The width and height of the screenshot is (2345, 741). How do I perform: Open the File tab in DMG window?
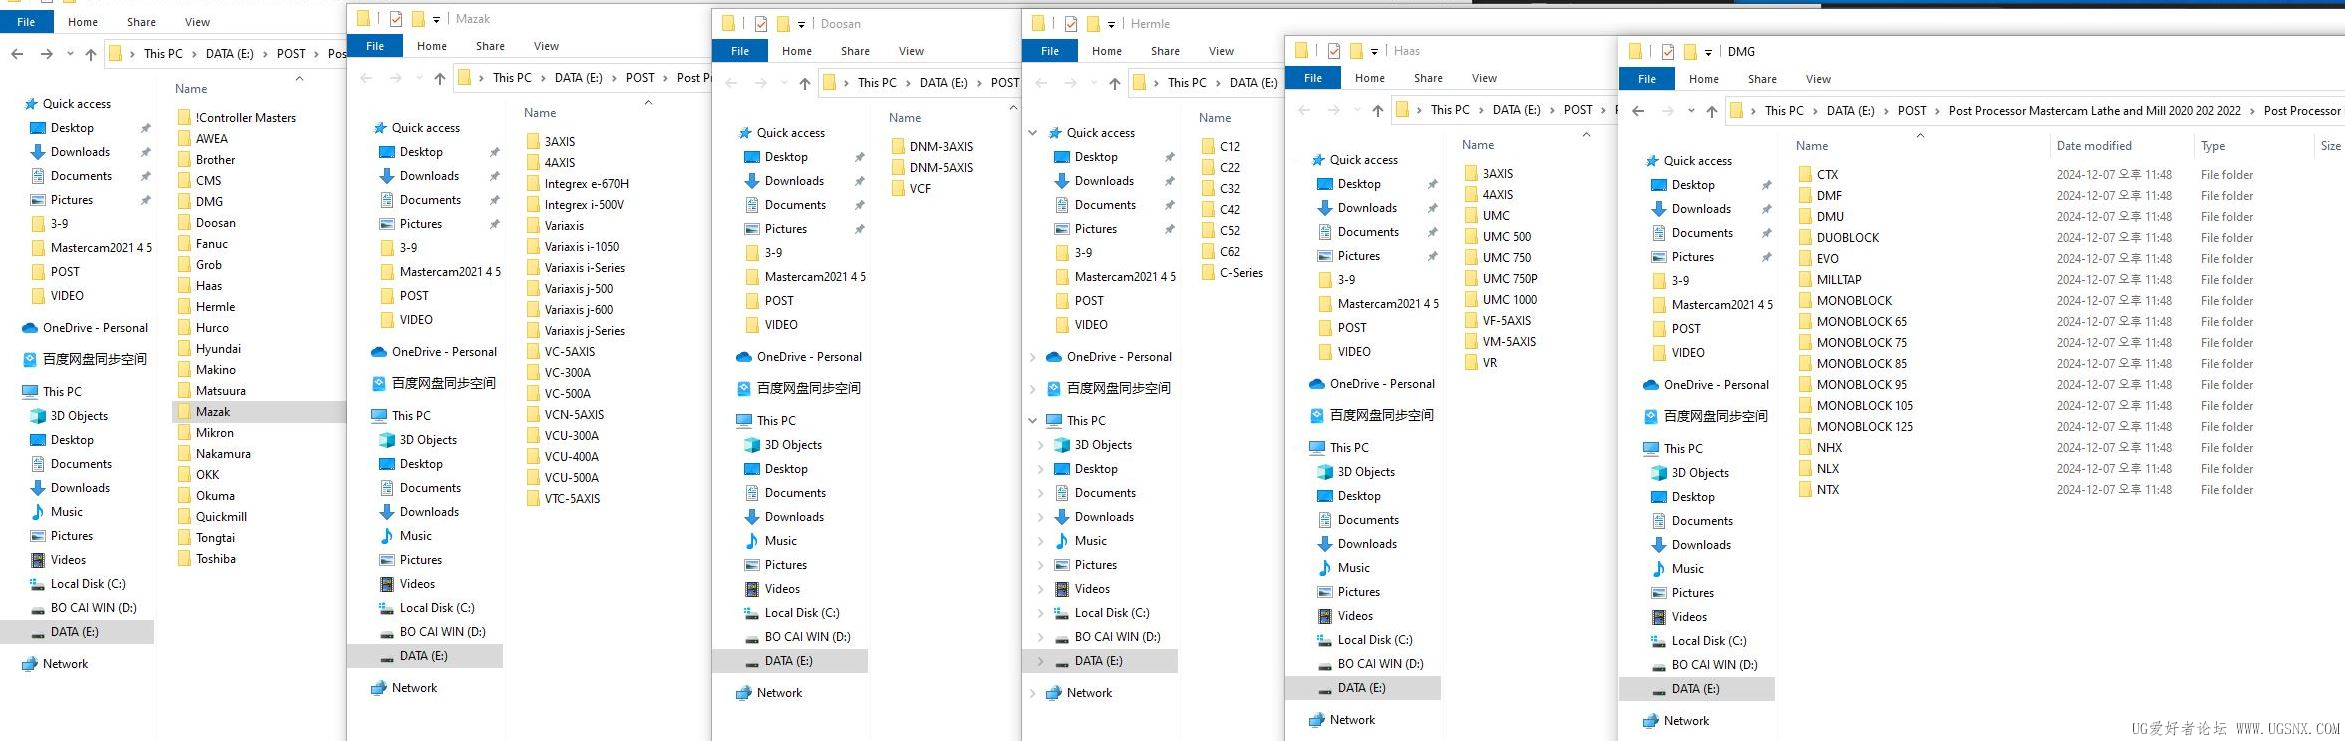point(1647,79)
